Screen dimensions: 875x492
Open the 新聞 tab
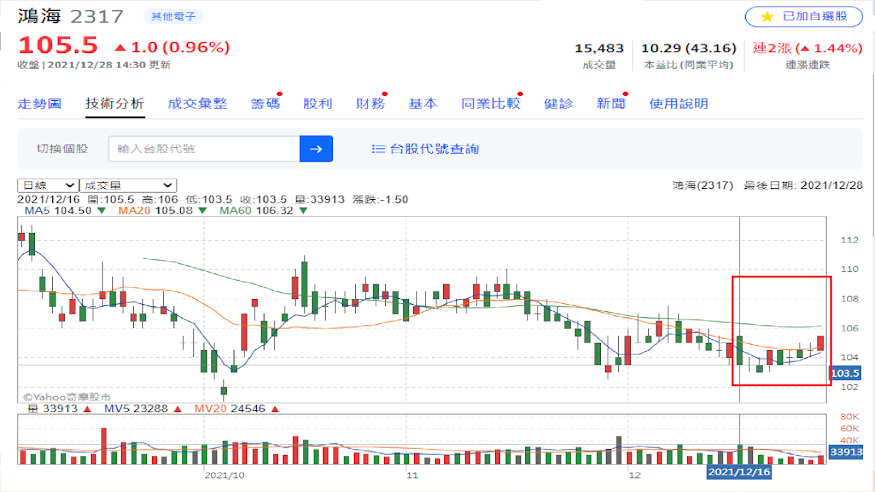click(611, 104)
